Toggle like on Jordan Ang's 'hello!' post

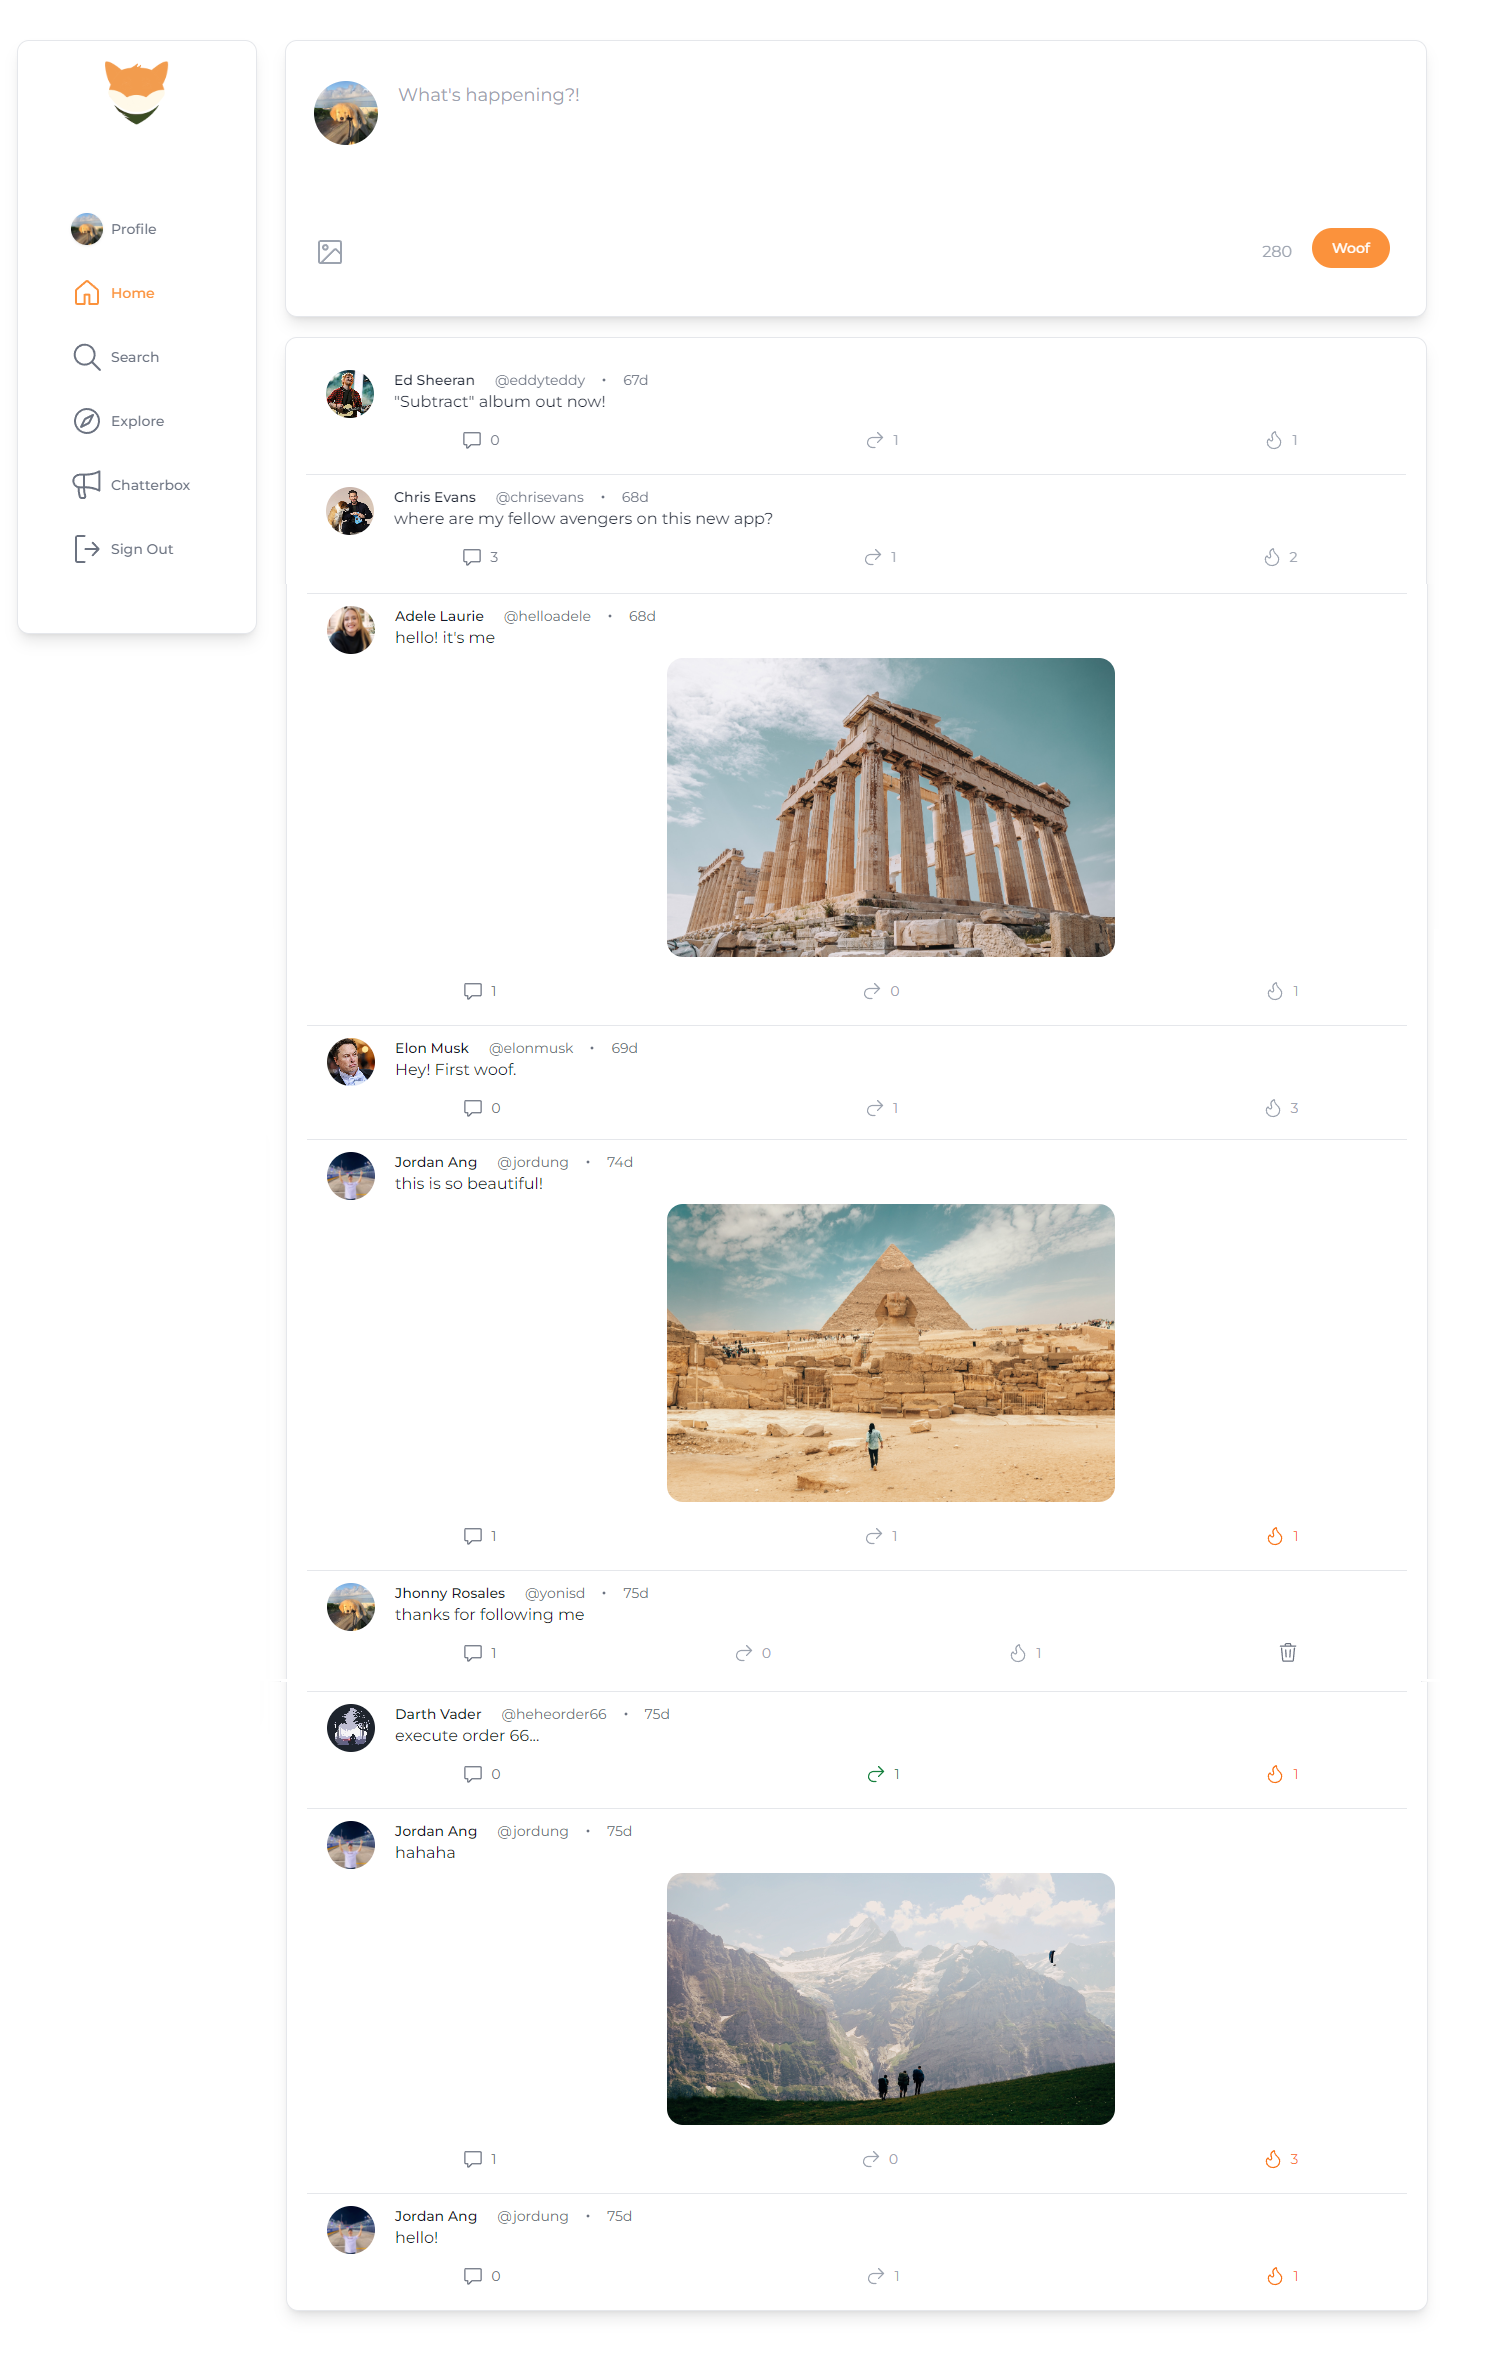(x=1275, y=2276)
